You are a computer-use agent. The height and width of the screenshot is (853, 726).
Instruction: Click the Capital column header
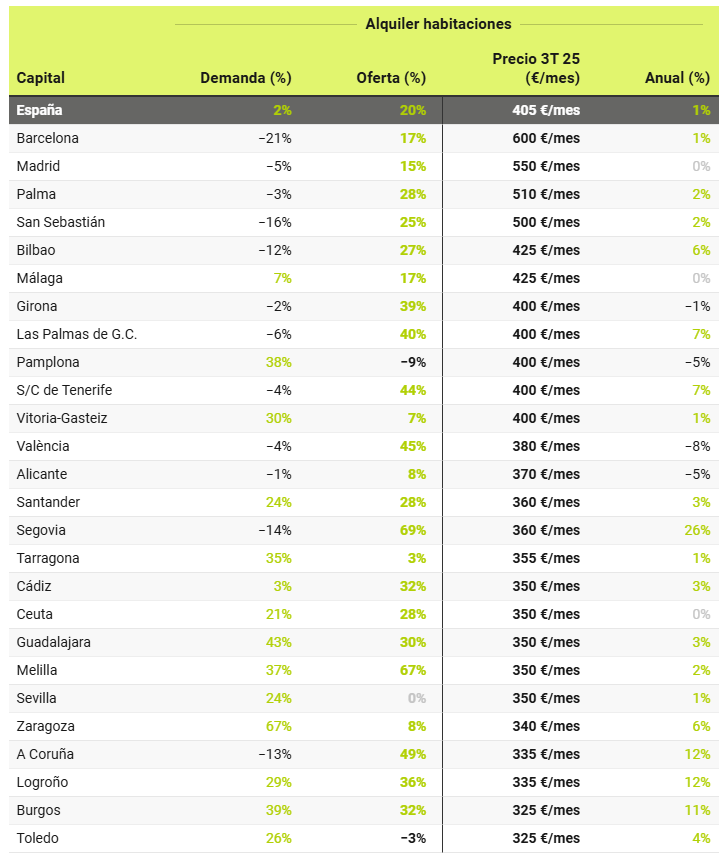(41, 78)
